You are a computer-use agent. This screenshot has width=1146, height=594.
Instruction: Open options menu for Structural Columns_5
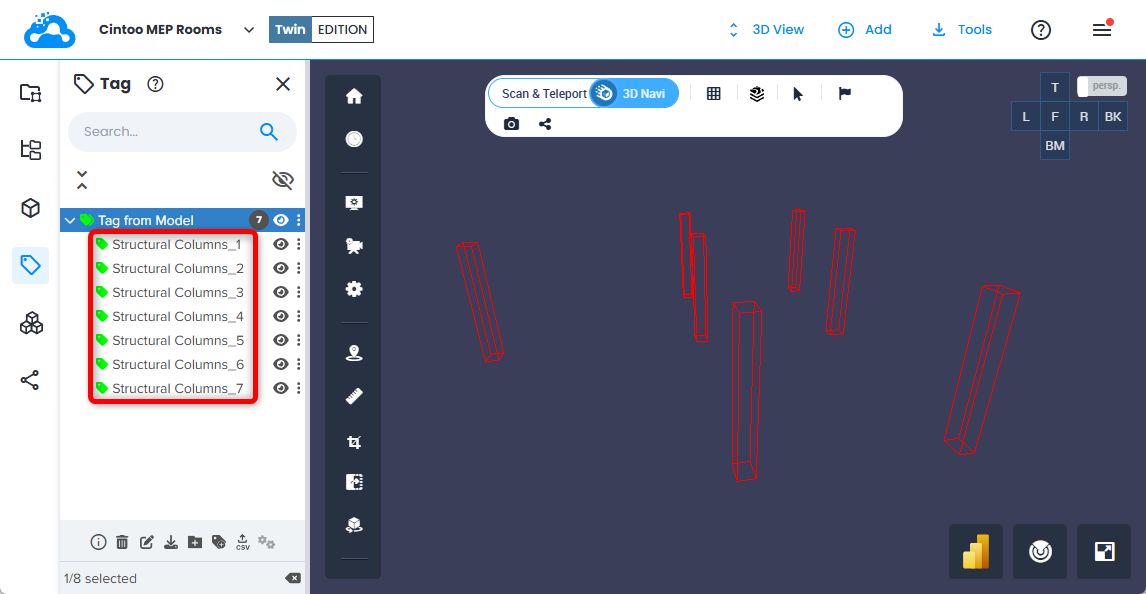coord(298,340)
